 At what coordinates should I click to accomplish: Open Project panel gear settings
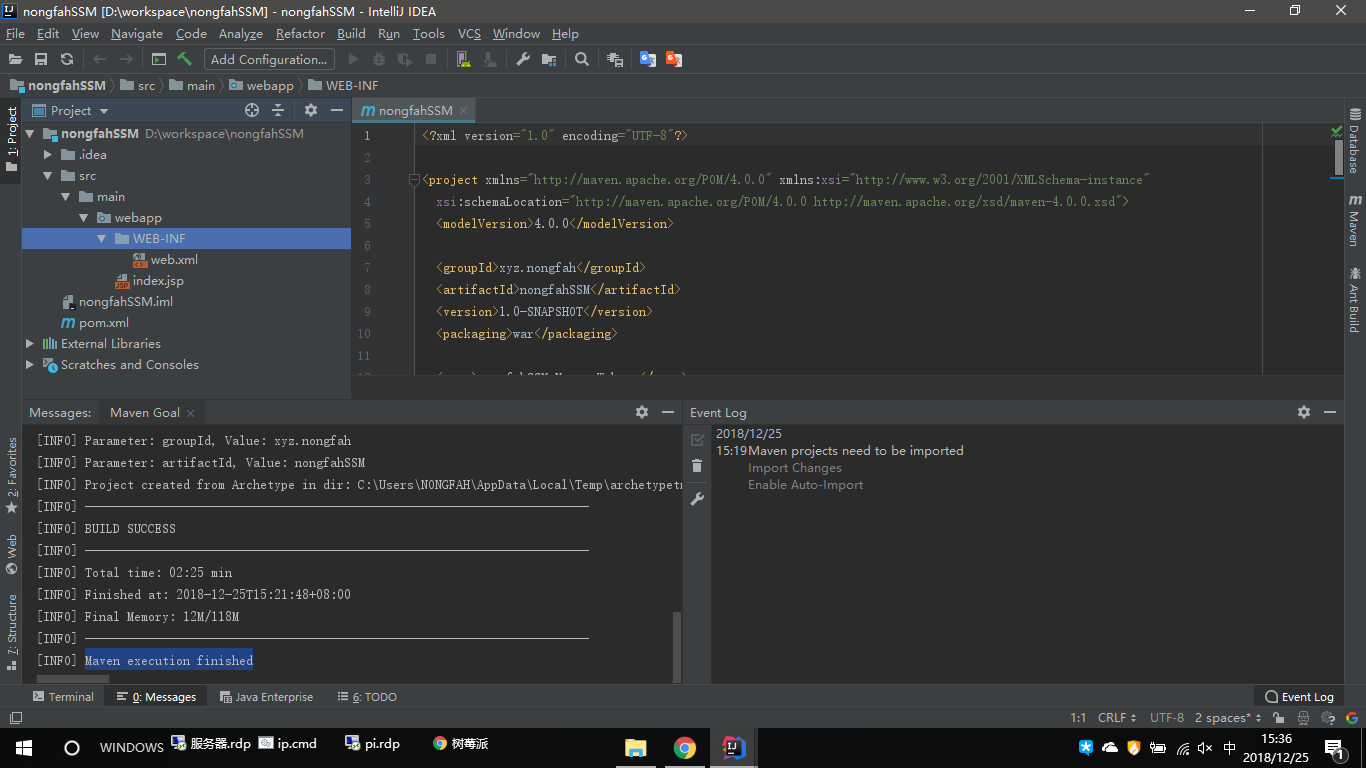pyautogui.click(x=311, y=110)
